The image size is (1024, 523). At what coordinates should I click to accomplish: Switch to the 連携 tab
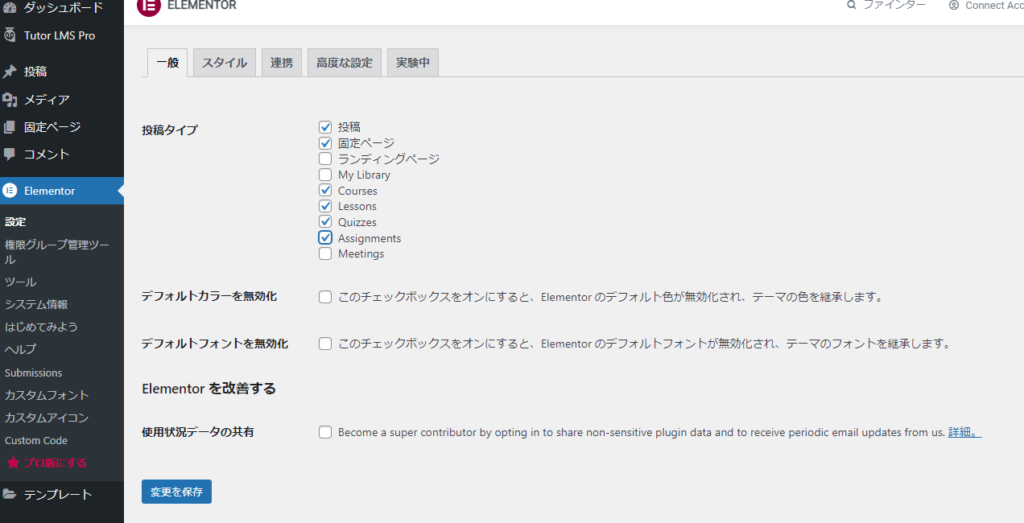(281, 63)
